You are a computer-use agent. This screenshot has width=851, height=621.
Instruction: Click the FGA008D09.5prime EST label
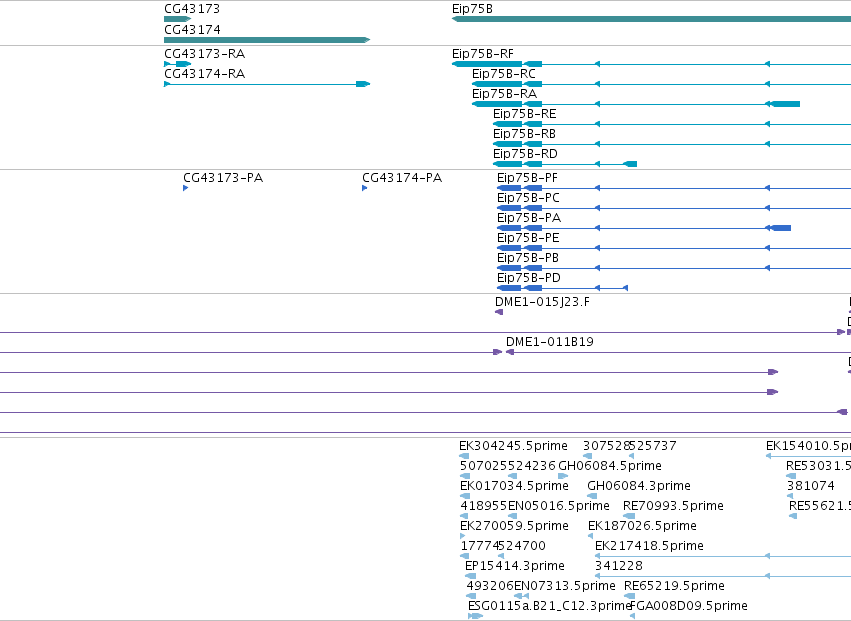point(689,607)
